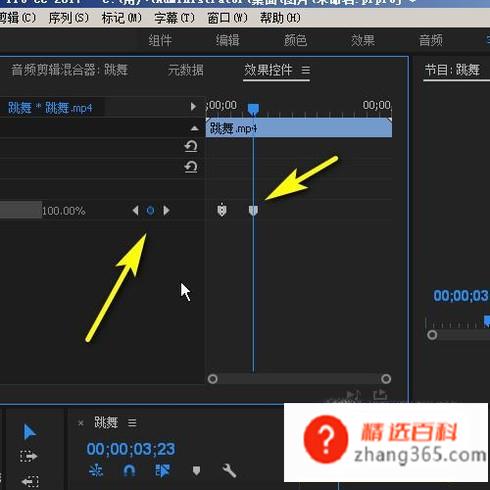
Task: Select the keyframe at the playhead
Action: click(253, 210)
